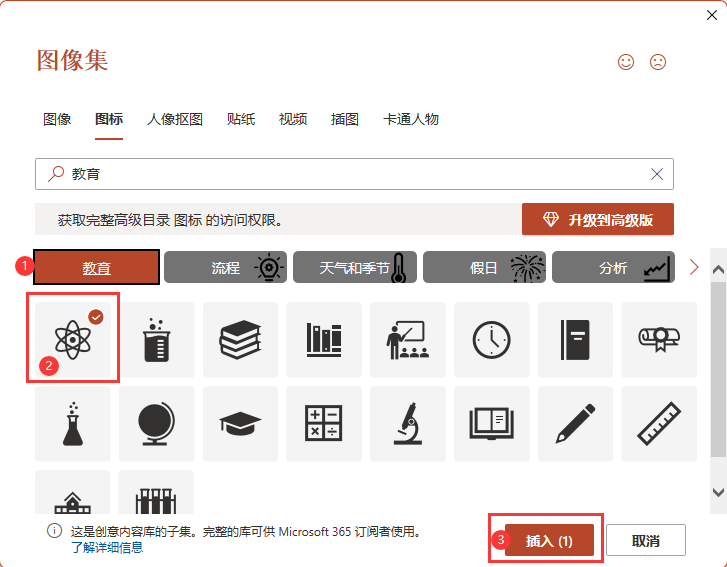This screenshot has width=727, height=567.
Task: Select the schoolhouse icon
Action: pos(73,492)
